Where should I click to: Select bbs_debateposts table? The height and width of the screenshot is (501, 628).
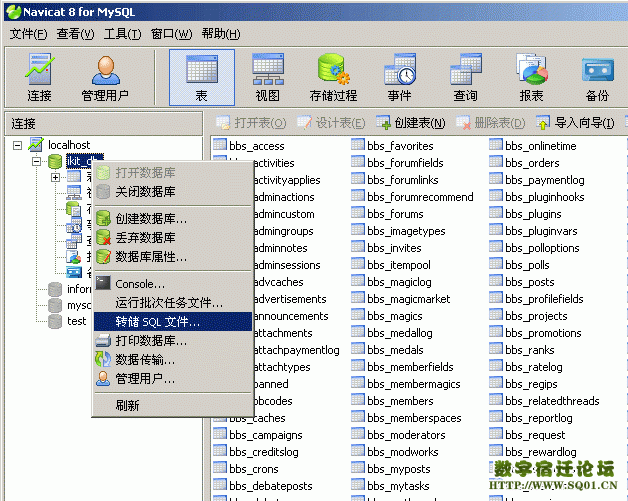[x=270, y=486]
